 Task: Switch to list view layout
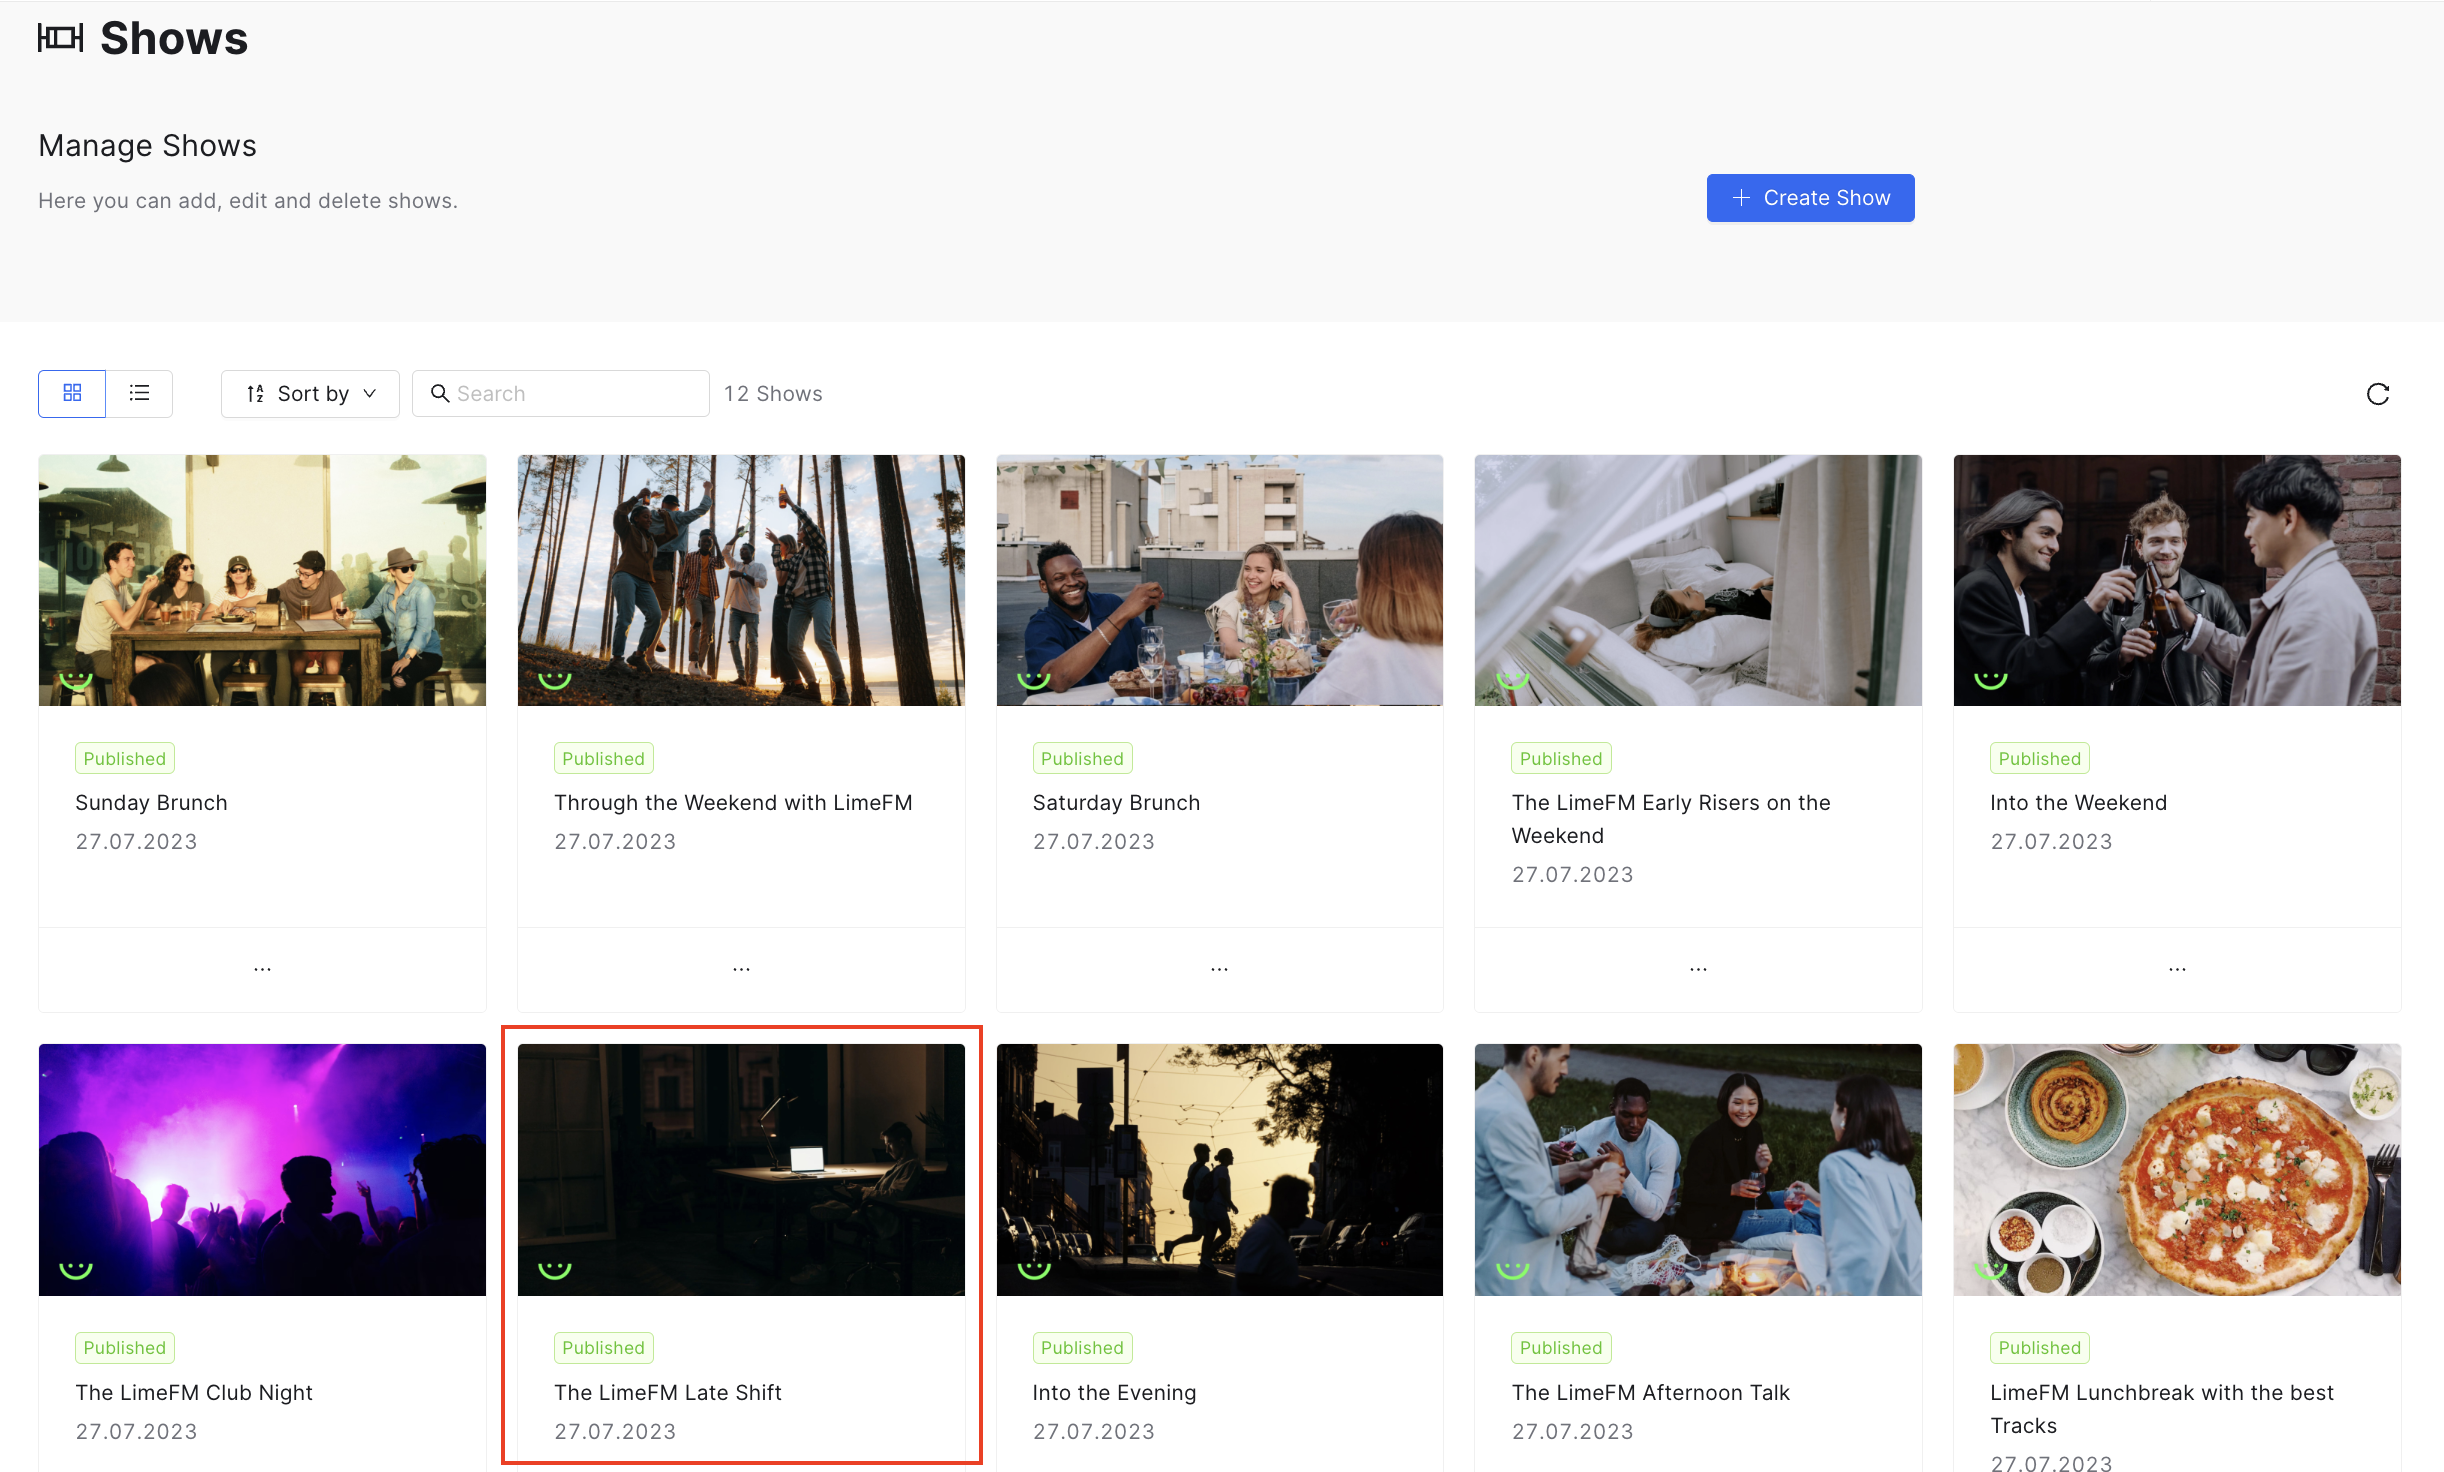point(139,393)
